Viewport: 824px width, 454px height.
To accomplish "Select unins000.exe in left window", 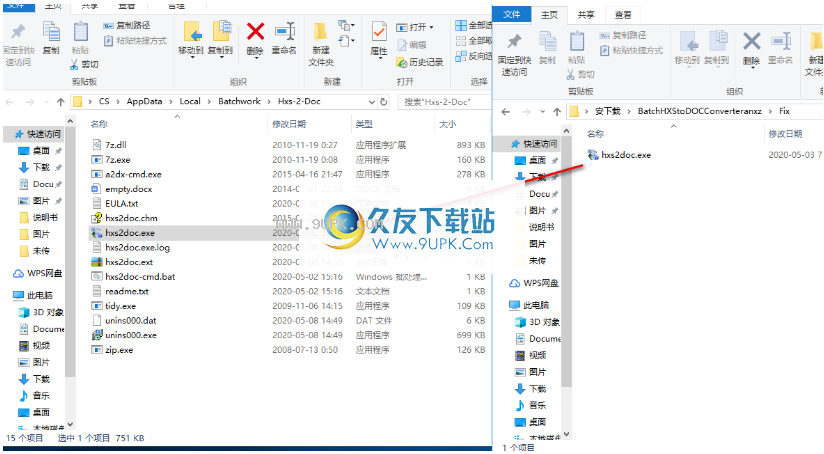I will tap(130, 335).
